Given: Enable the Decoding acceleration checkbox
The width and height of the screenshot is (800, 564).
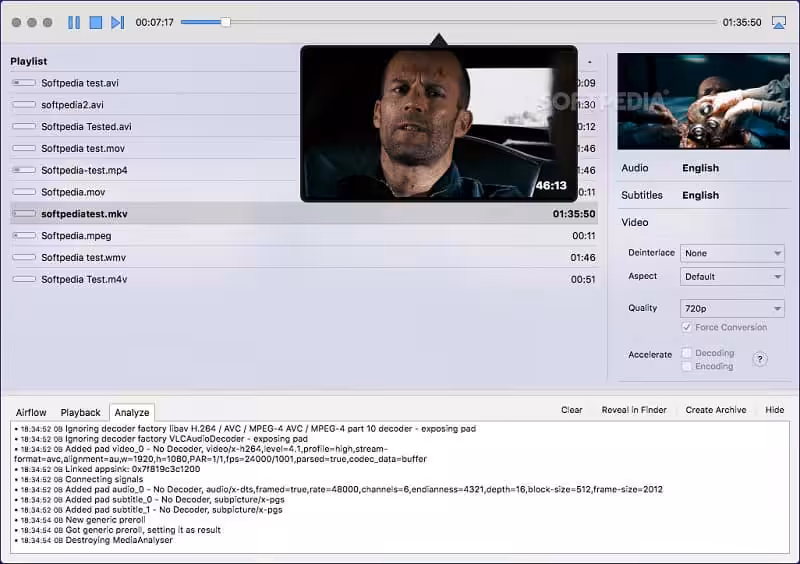Looking at the screenshot, I should click(686, 353).
